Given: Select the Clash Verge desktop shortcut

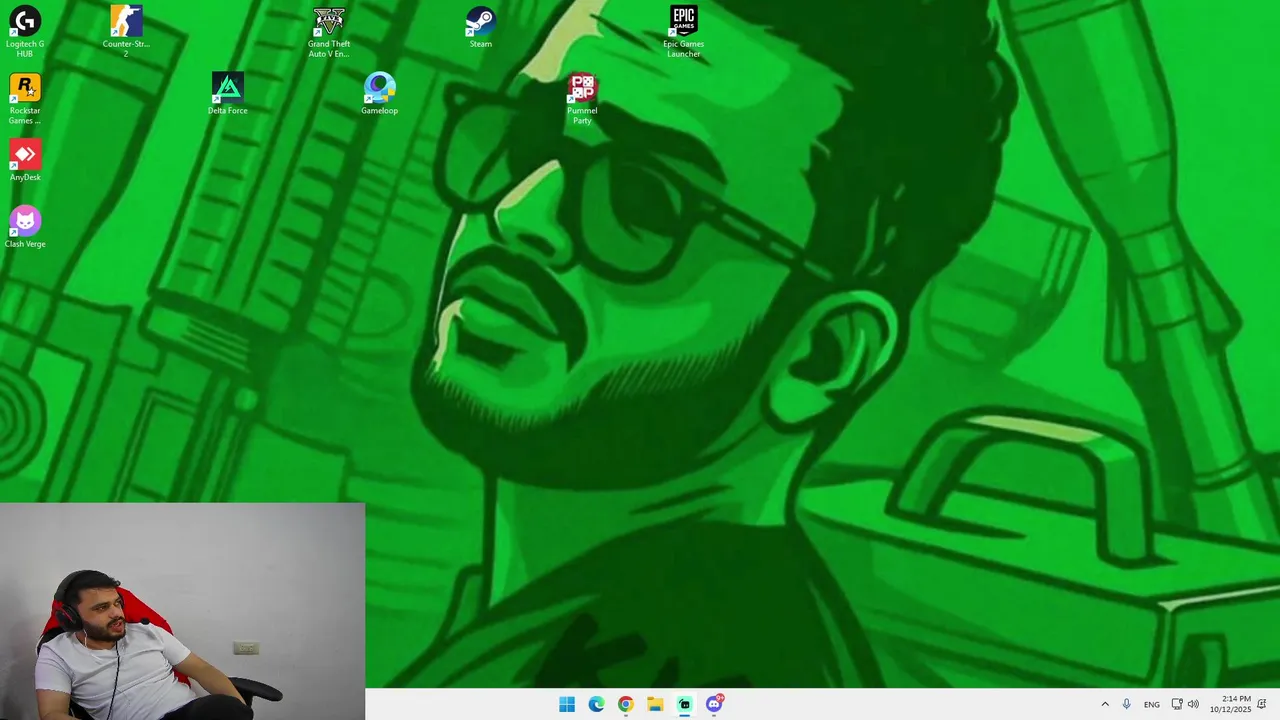Looking at the screenshot, I should [x=25, y=227].
